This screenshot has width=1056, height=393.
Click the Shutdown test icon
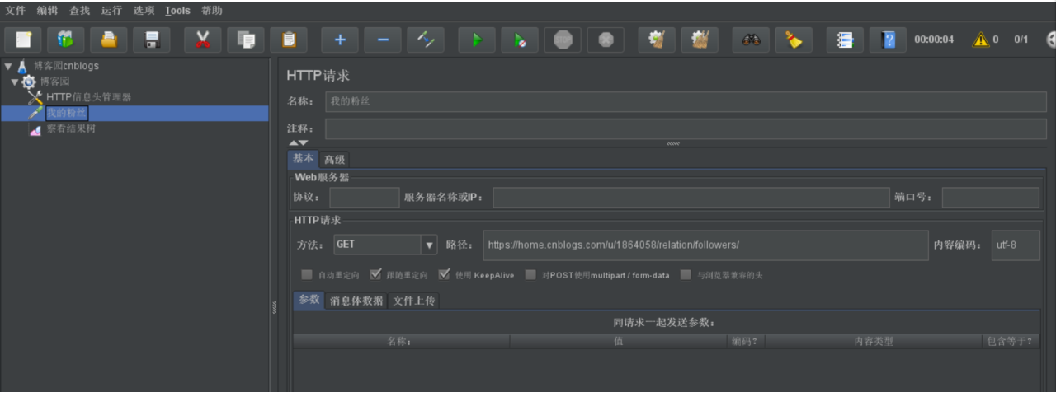pos(606,40)
